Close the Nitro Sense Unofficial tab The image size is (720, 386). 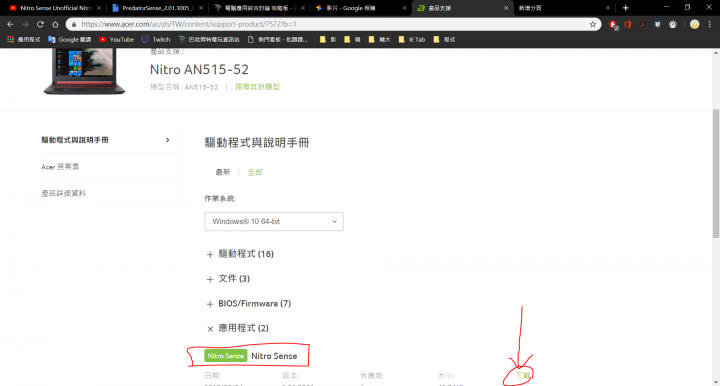(x=99, y=8)
